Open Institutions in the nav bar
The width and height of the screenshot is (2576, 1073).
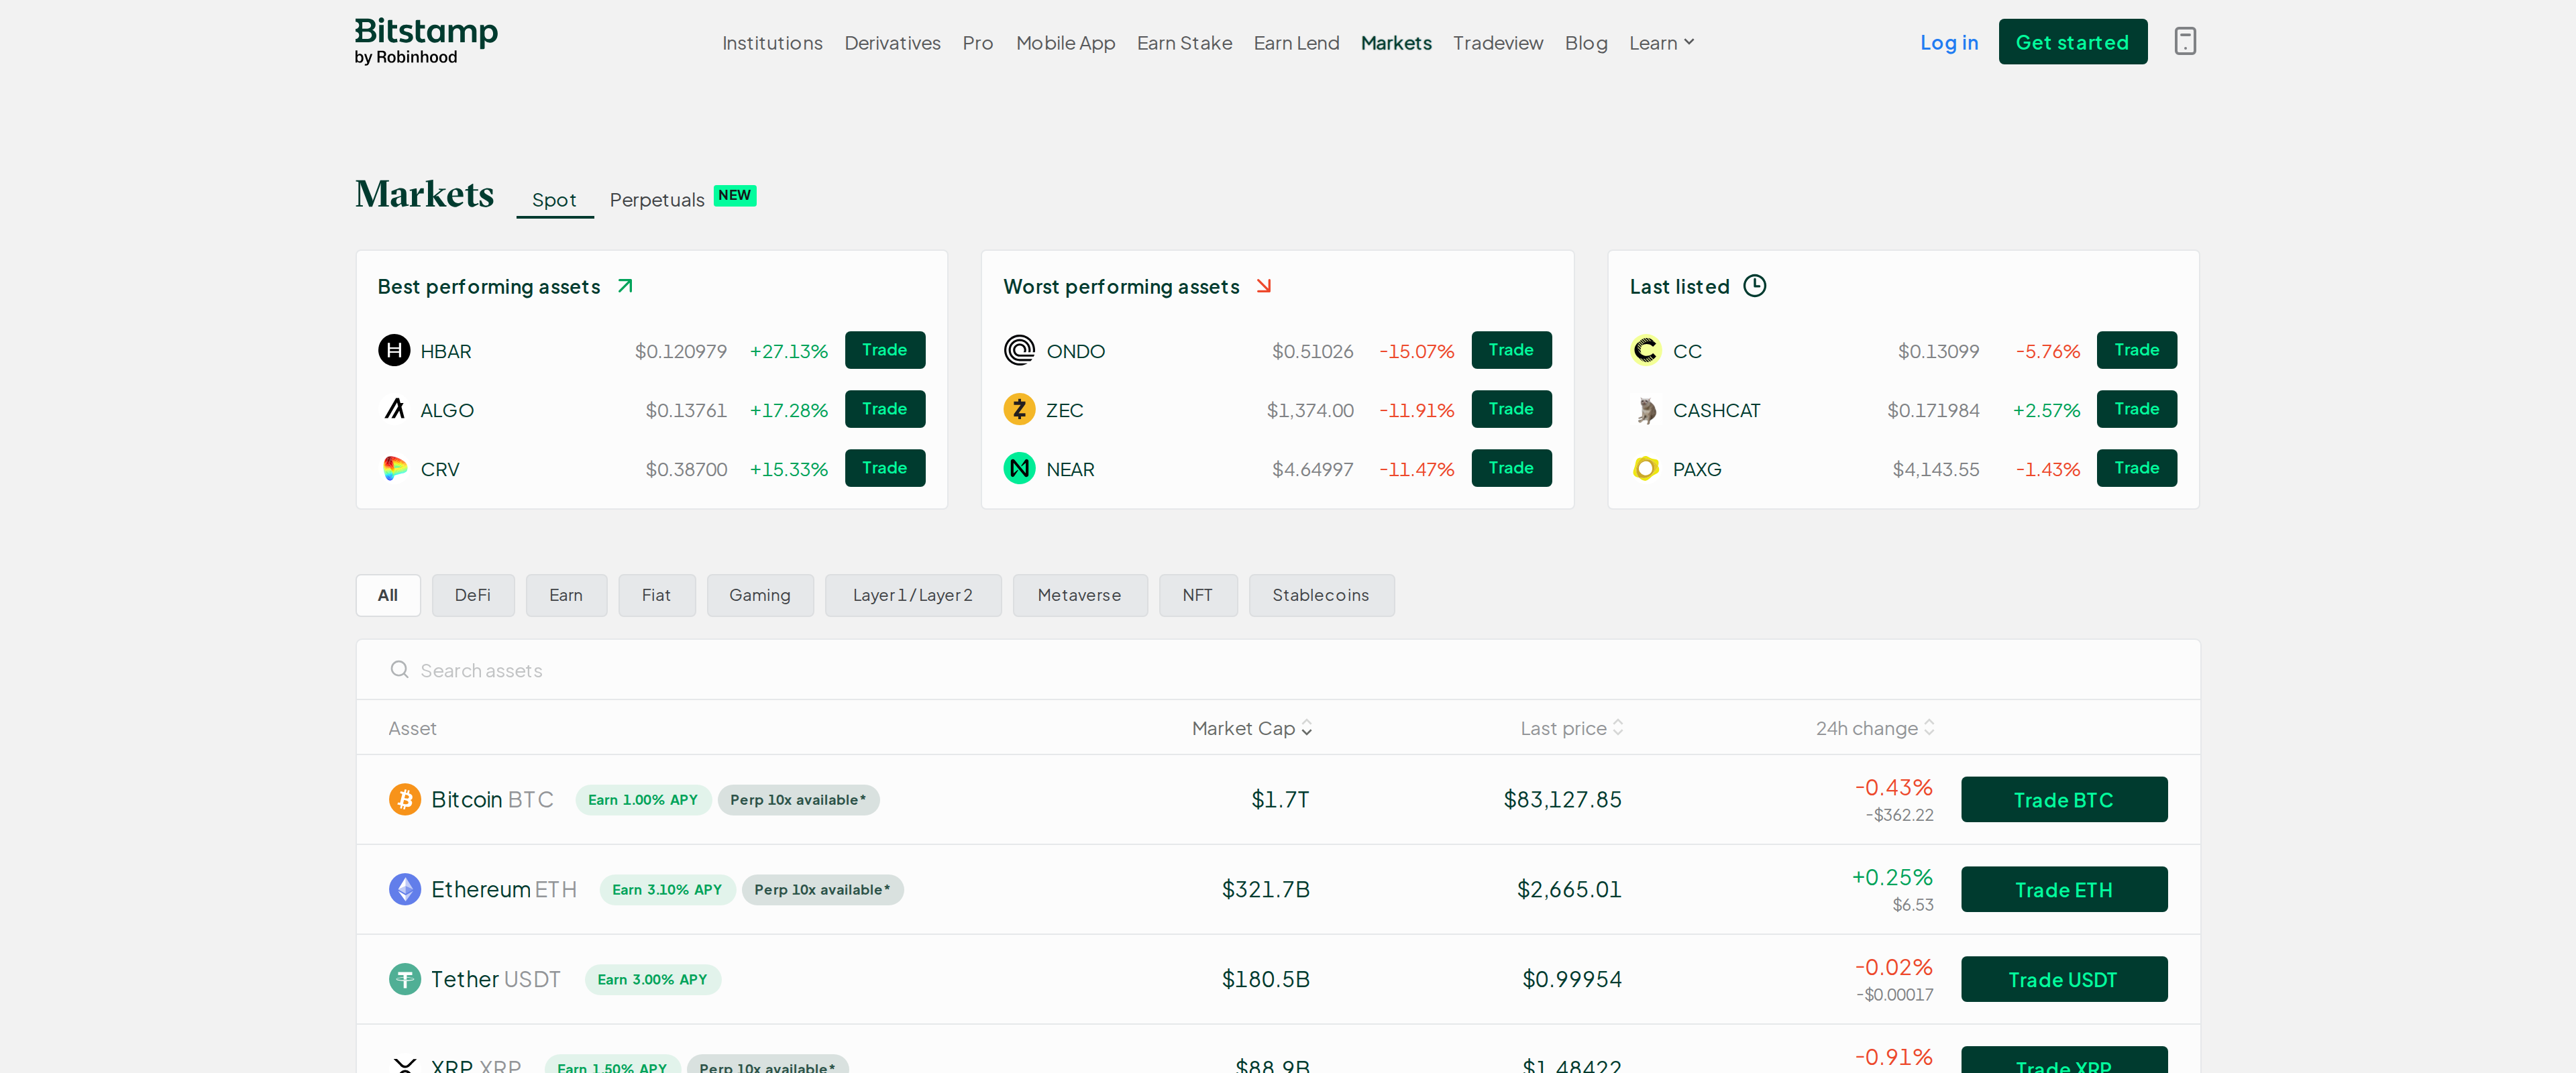(x=772, y=42)
